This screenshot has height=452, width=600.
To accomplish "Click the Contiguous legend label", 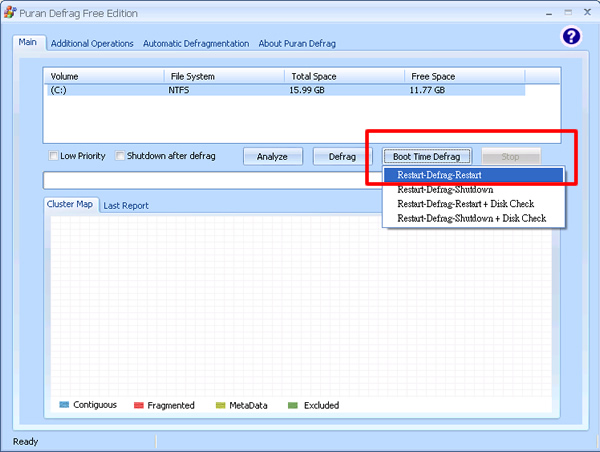I will [95, 405].
